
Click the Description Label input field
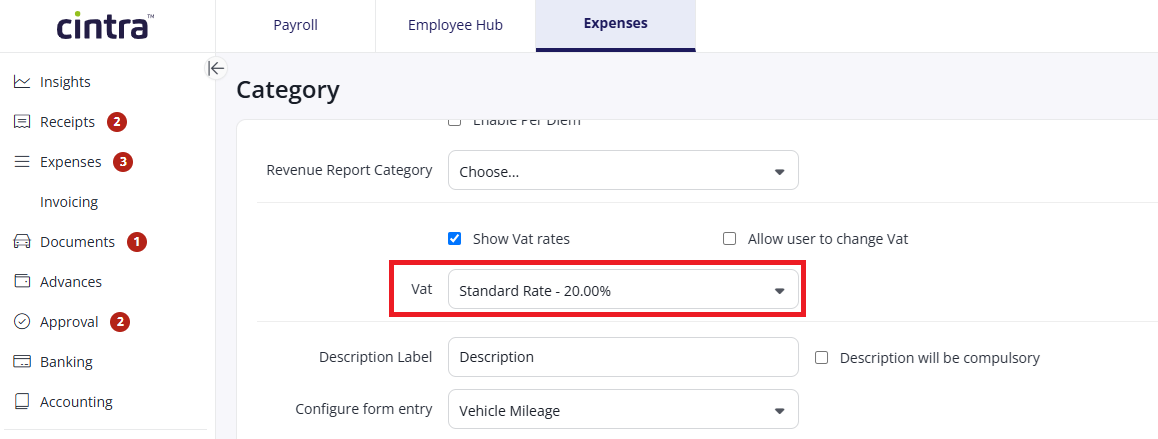623,357
